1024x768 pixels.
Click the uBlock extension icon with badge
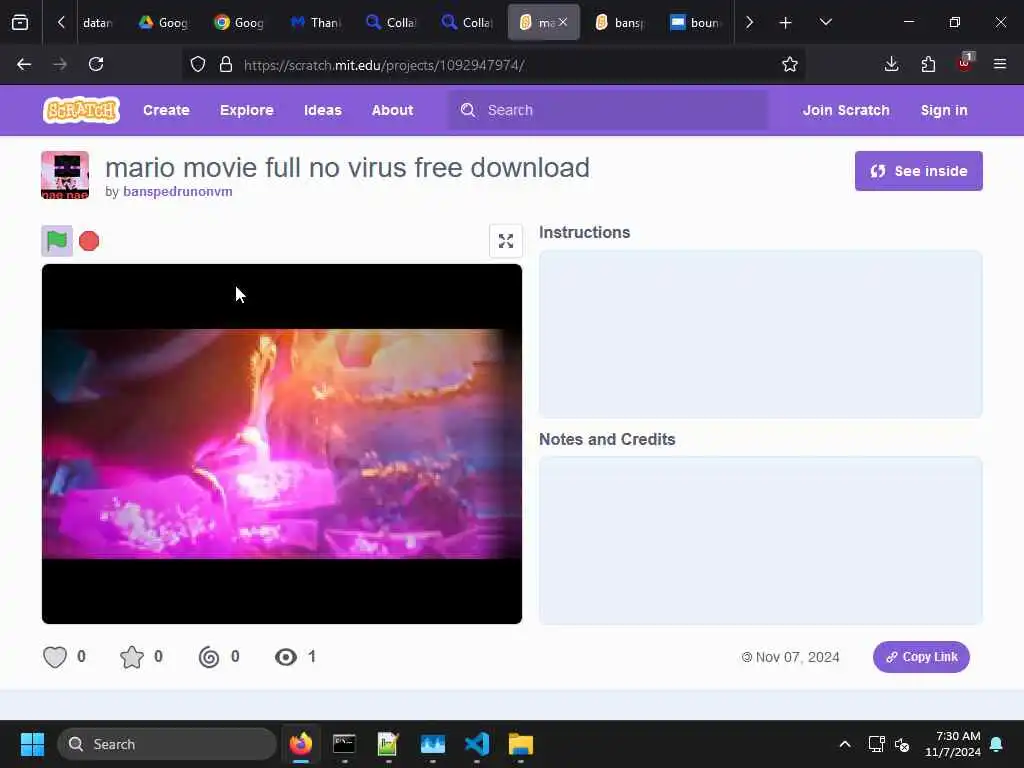[965, 63]
